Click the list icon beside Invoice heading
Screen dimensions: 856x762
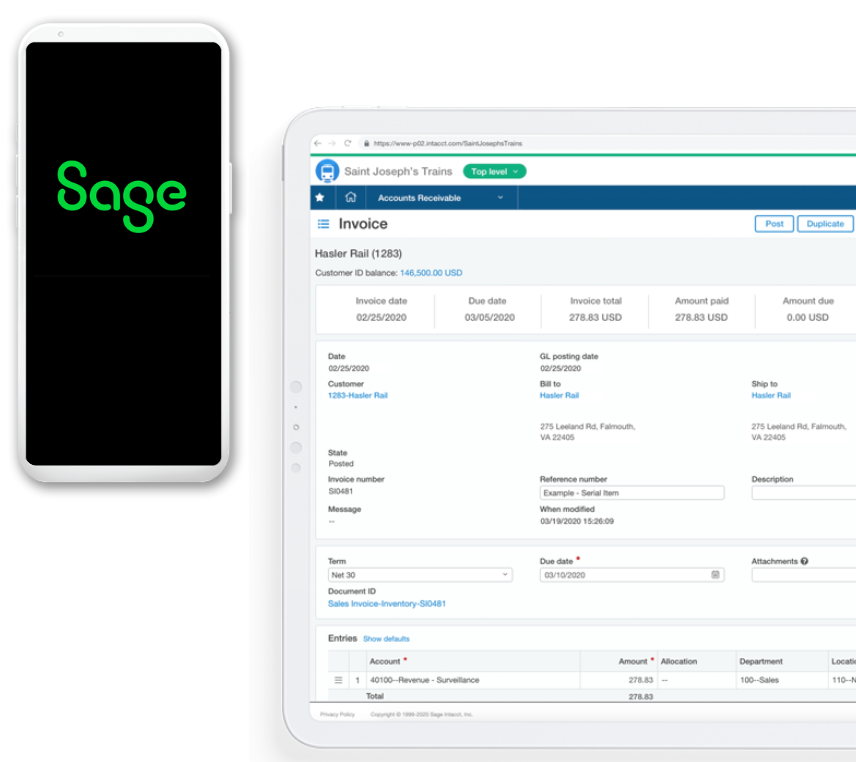[323, 223]
